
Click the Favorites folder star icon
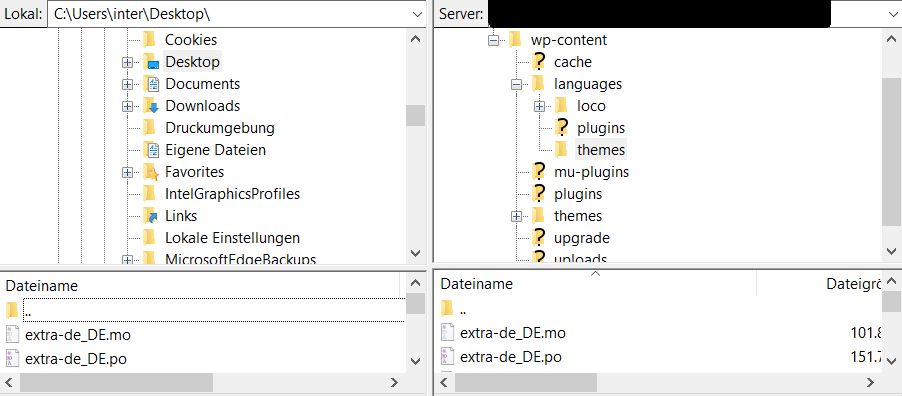151,172
